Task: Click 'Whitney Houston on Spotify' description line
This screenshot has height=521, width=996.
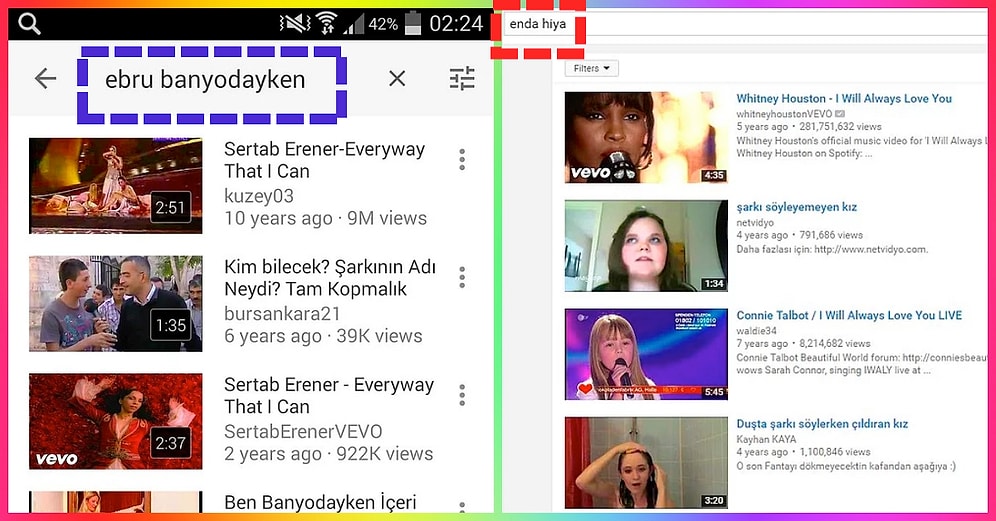Action: [804, 153]
